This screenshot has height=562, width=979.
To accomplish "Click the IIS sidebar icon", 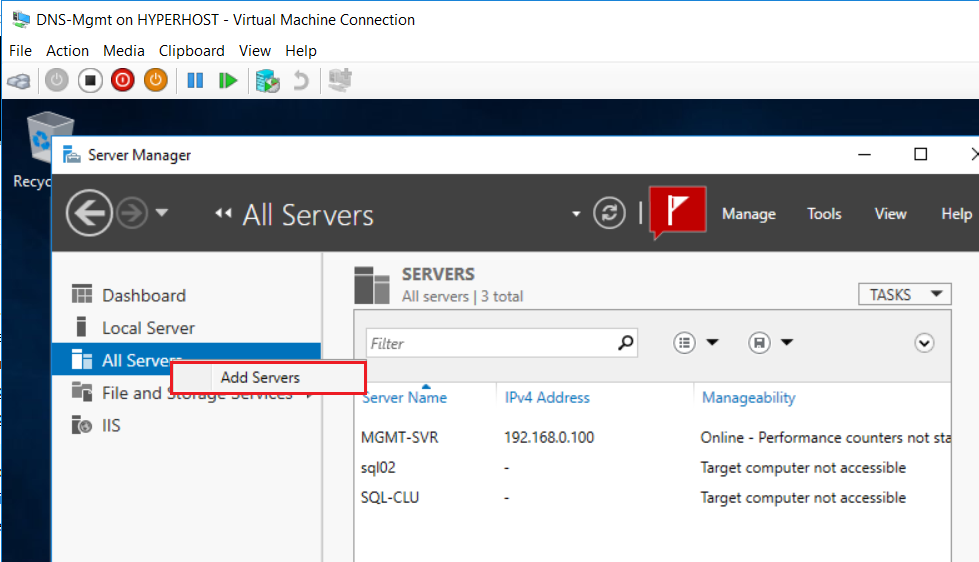I will 82,425.
